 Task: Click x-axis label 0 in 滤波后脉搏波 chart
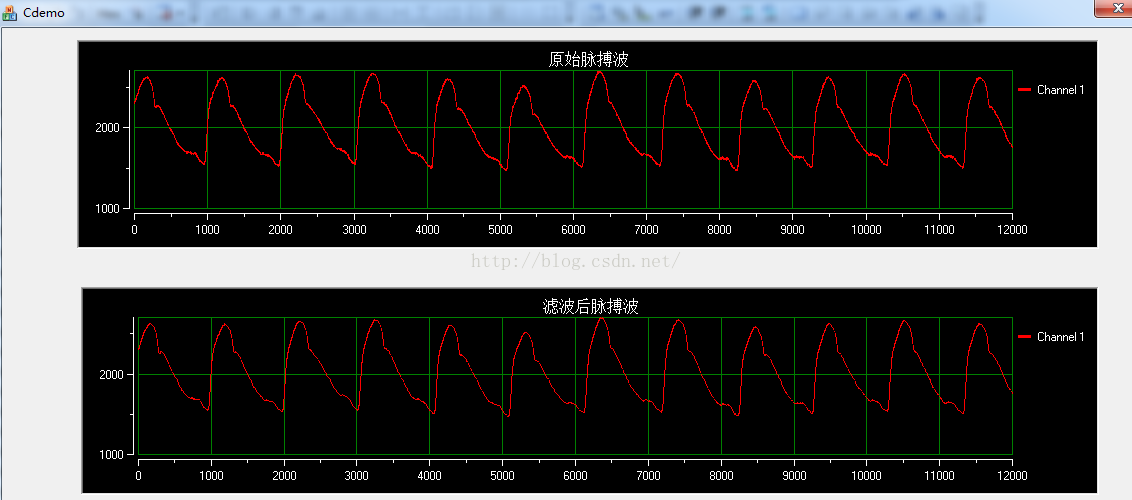pos(138,475)
